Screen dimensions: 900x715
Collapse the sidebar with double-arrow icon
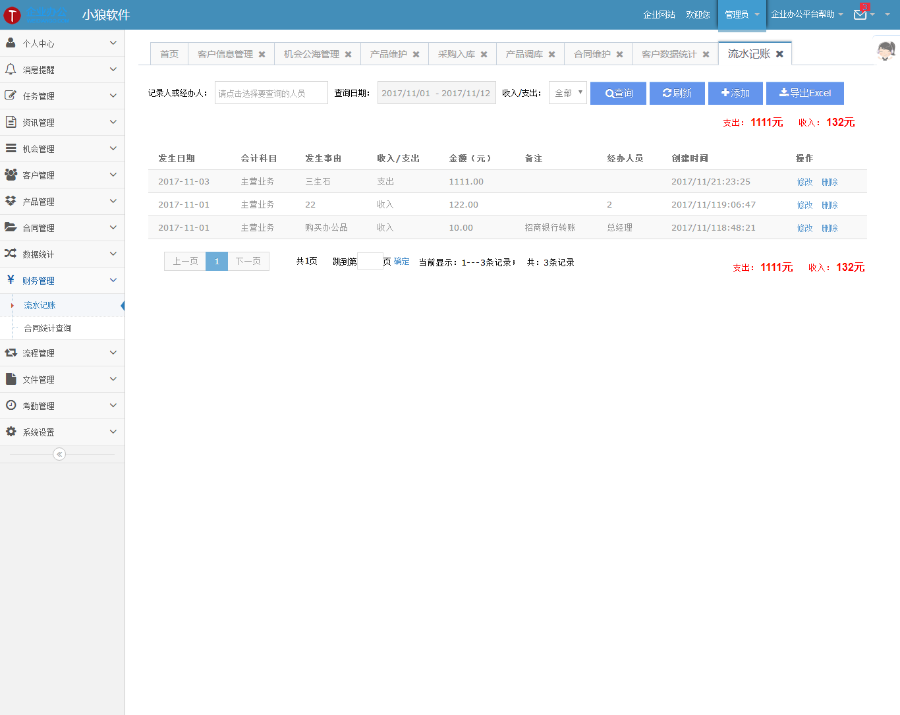pyautogui.click(x=59, y=454)
